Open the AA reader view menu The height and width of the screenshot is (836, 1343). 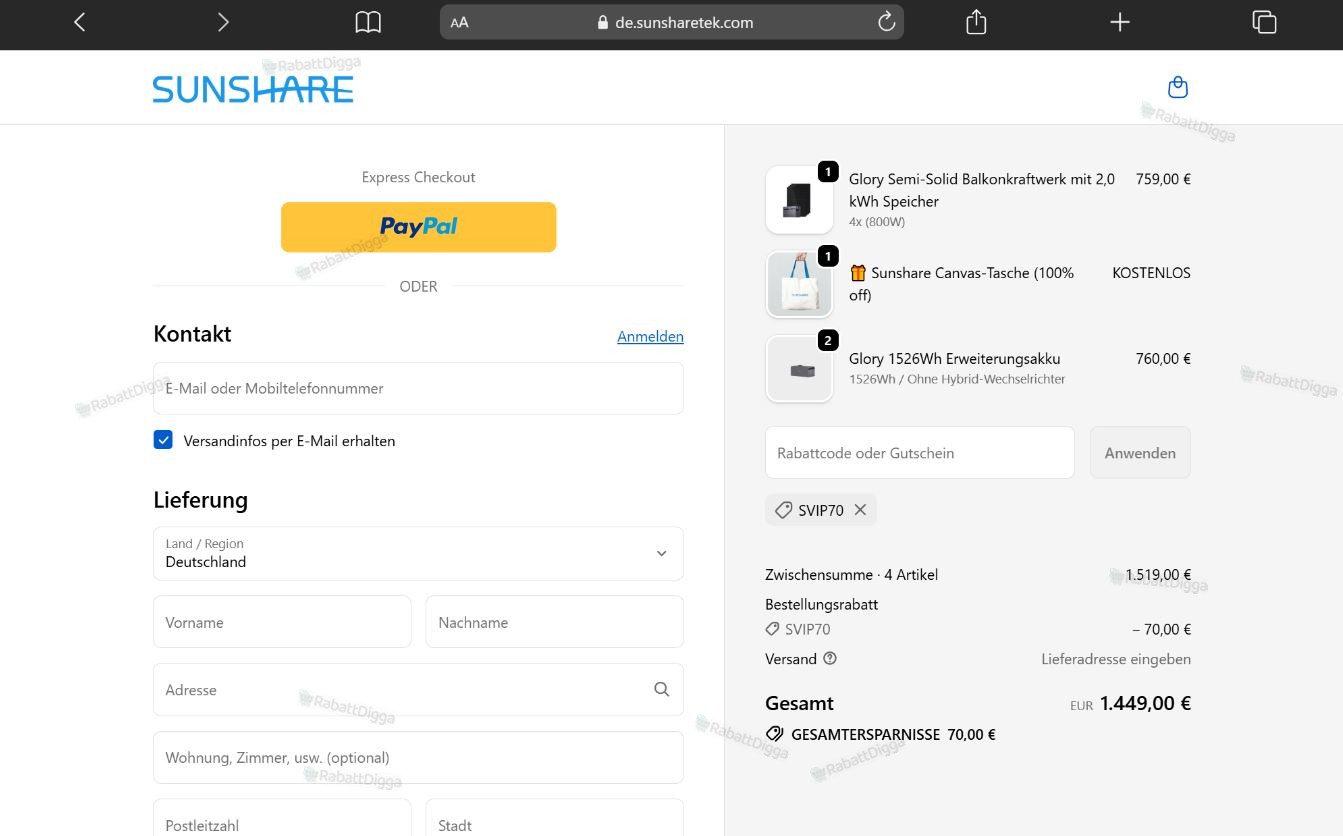459,22
